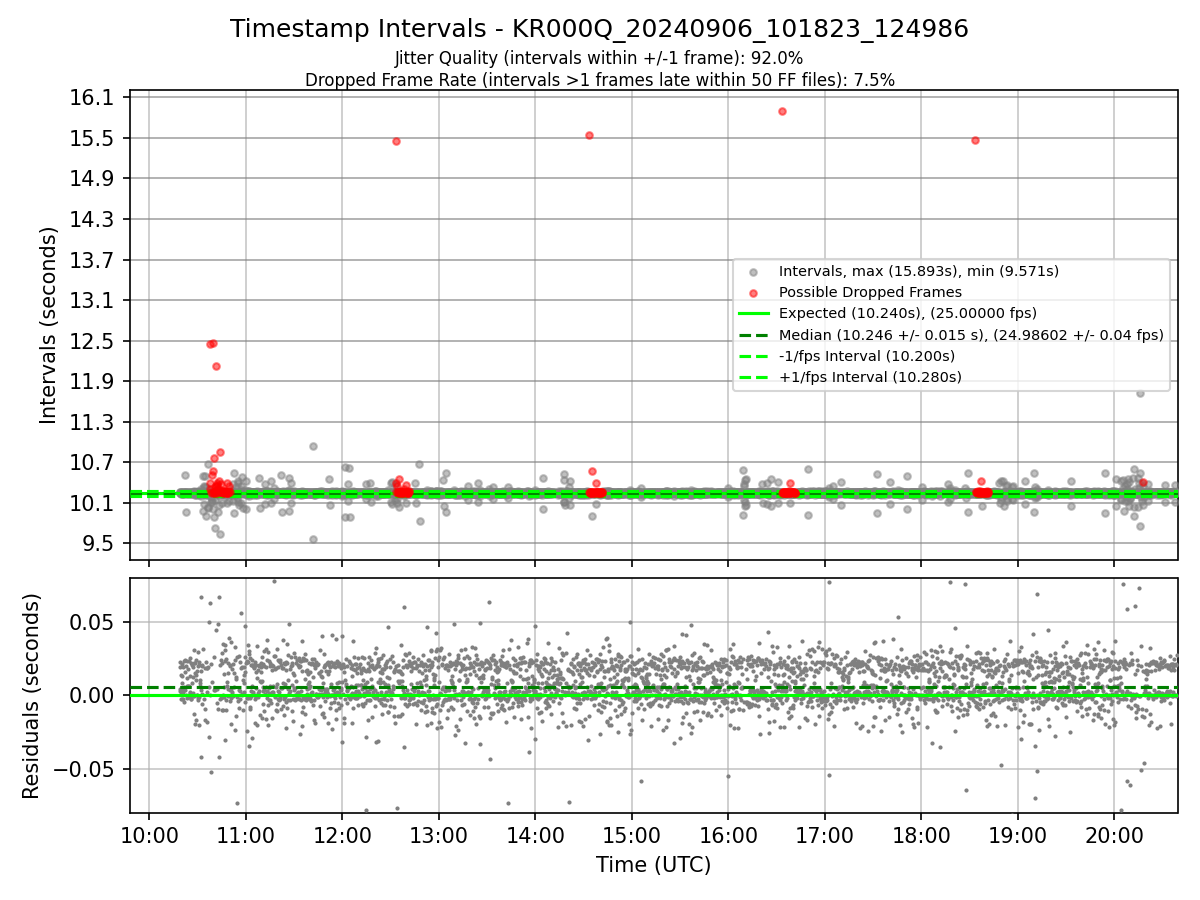Click the 'Intervals, max (15.893s), min (9.571s)' legend entry

coord(918,271)
